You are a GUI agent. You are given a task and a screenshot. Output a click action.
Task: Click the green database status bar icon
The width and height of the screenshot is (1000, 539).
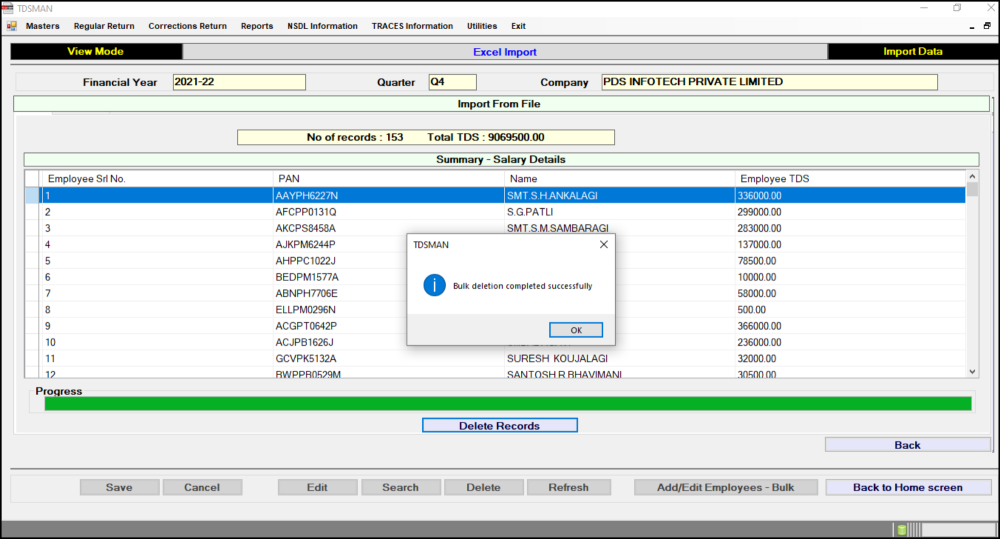click(902, 529)
